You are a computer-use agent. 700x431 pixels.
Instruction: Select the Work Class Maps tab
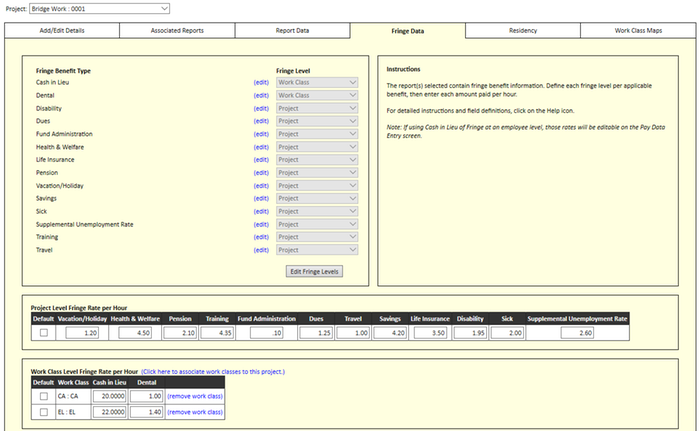pyautogui.click(x=639, y=31)
